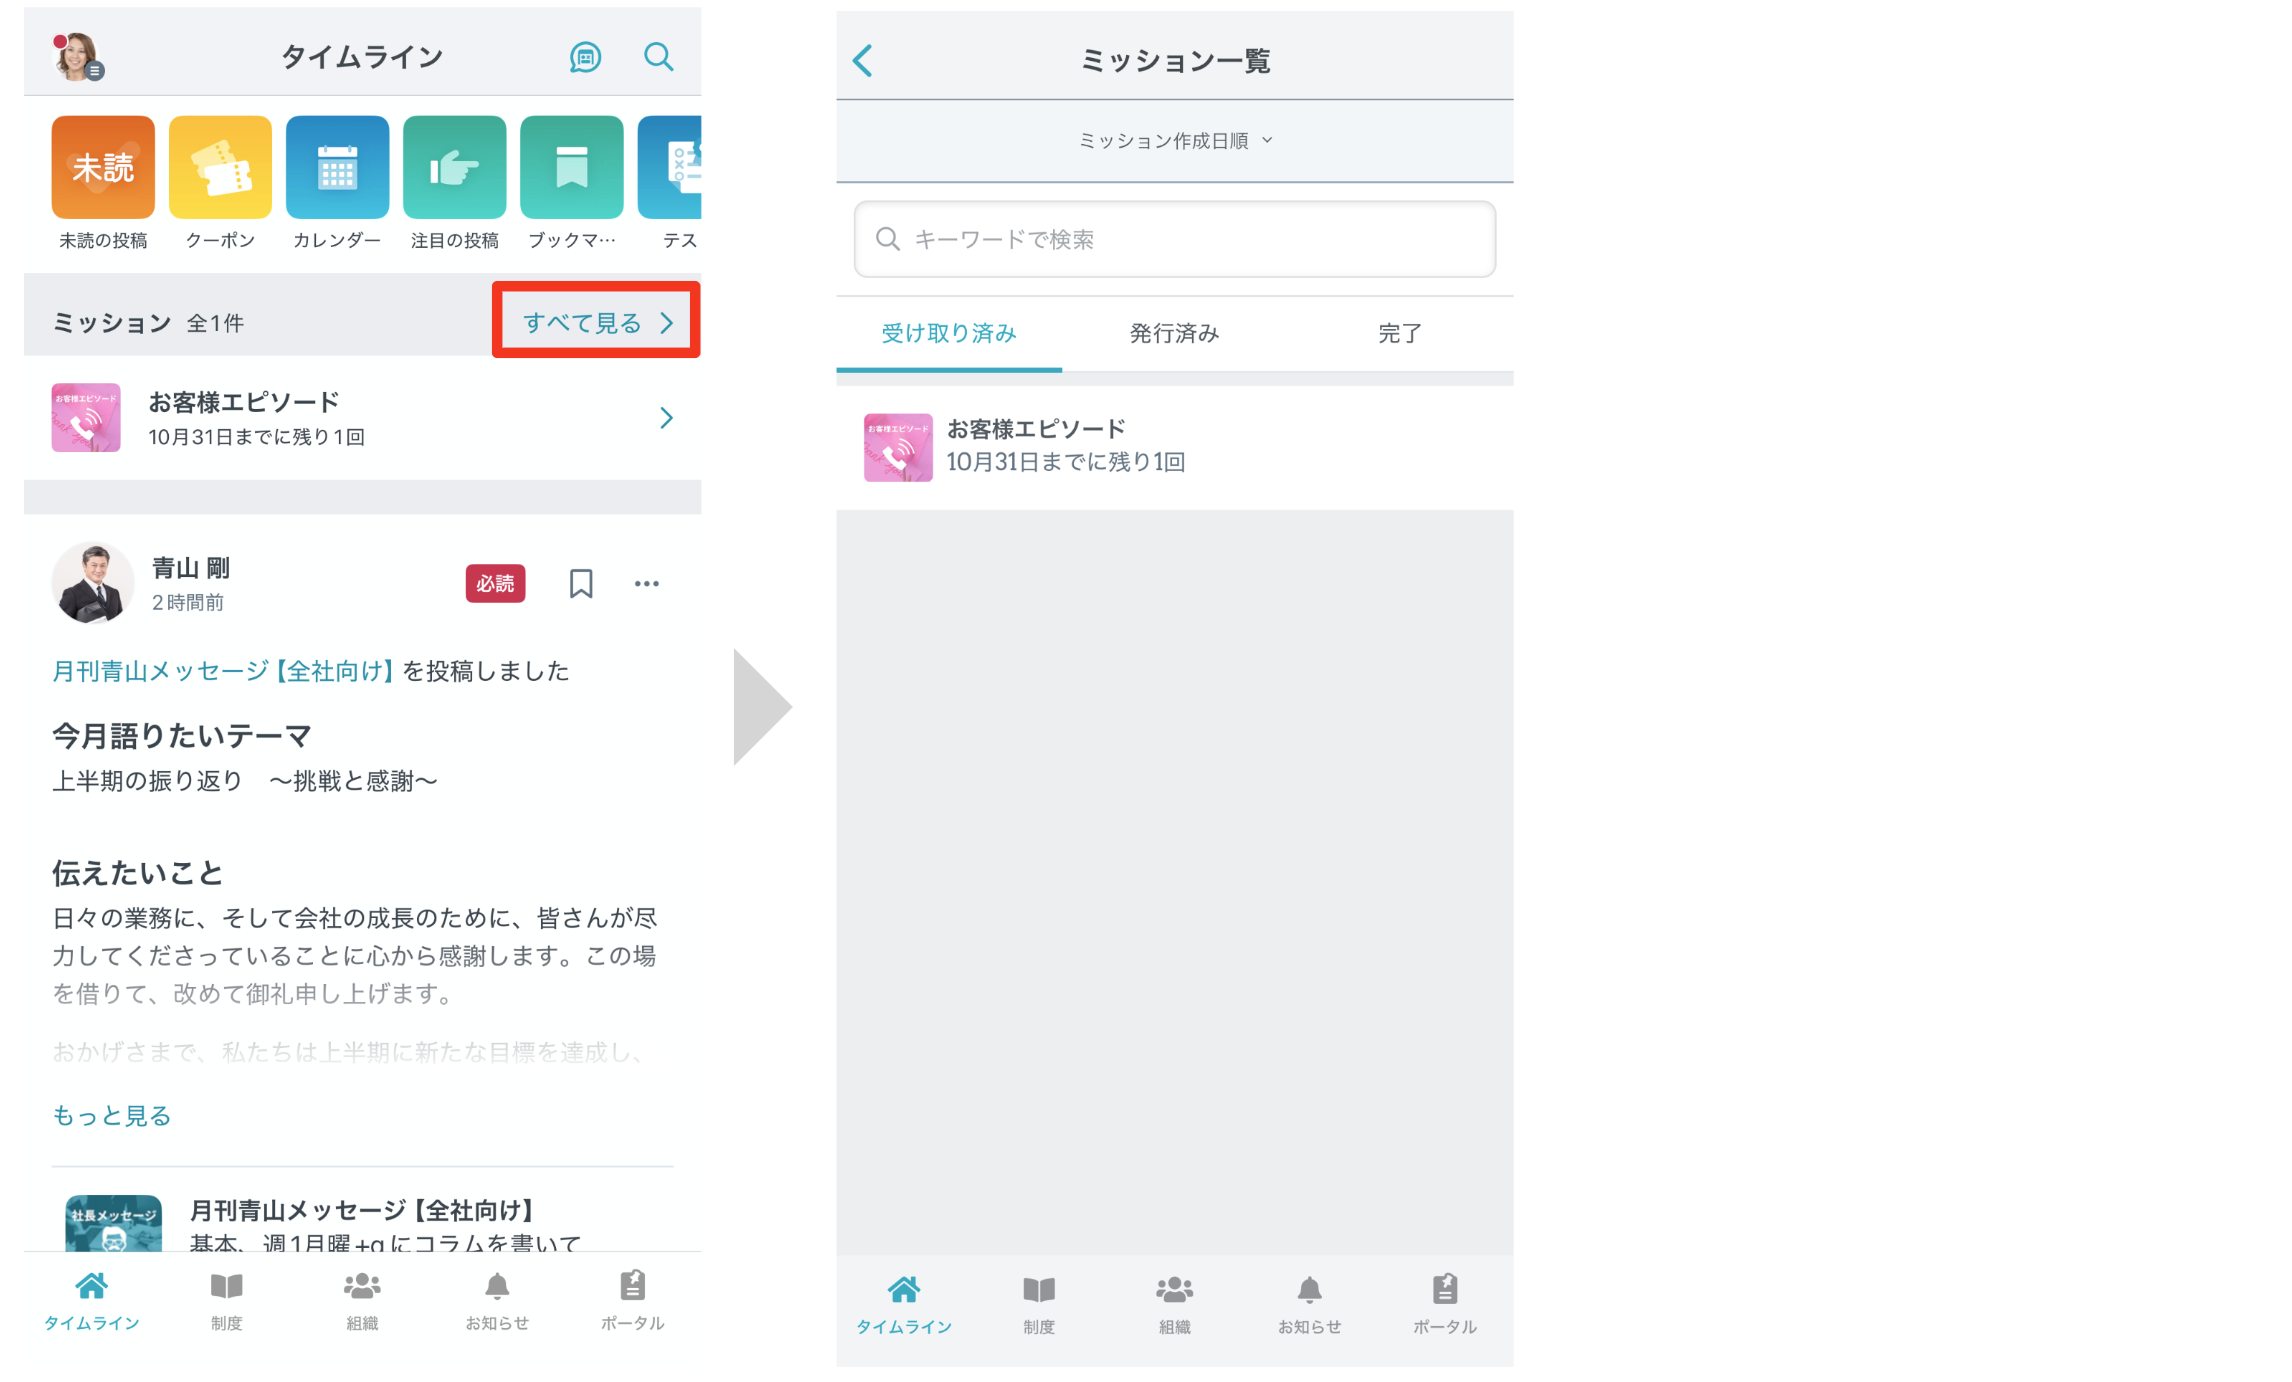Open the カレンダー calendar icon
This screenshot has height=1382, width=2292.
pyautogui.click(x=337, y=167)
